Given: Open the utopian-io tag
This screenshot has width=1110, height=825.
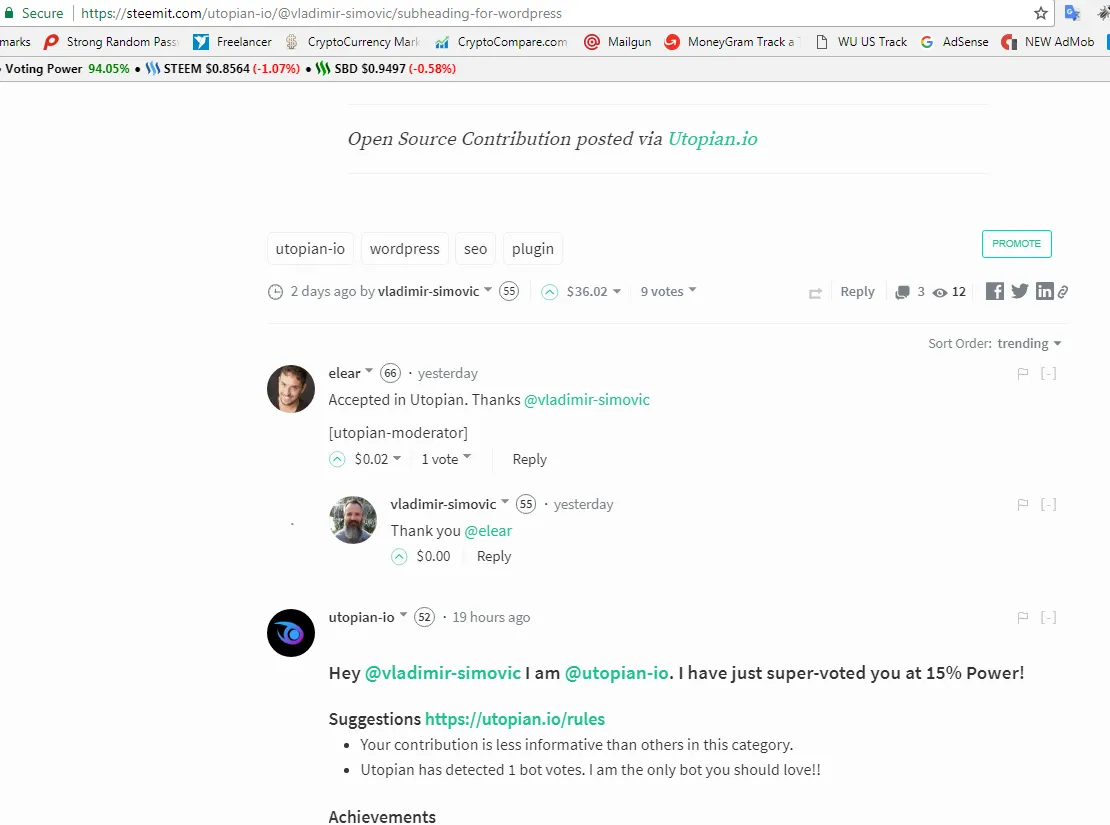Looking at the screenshot, I should pyautogui.click(x=310, y=249).
